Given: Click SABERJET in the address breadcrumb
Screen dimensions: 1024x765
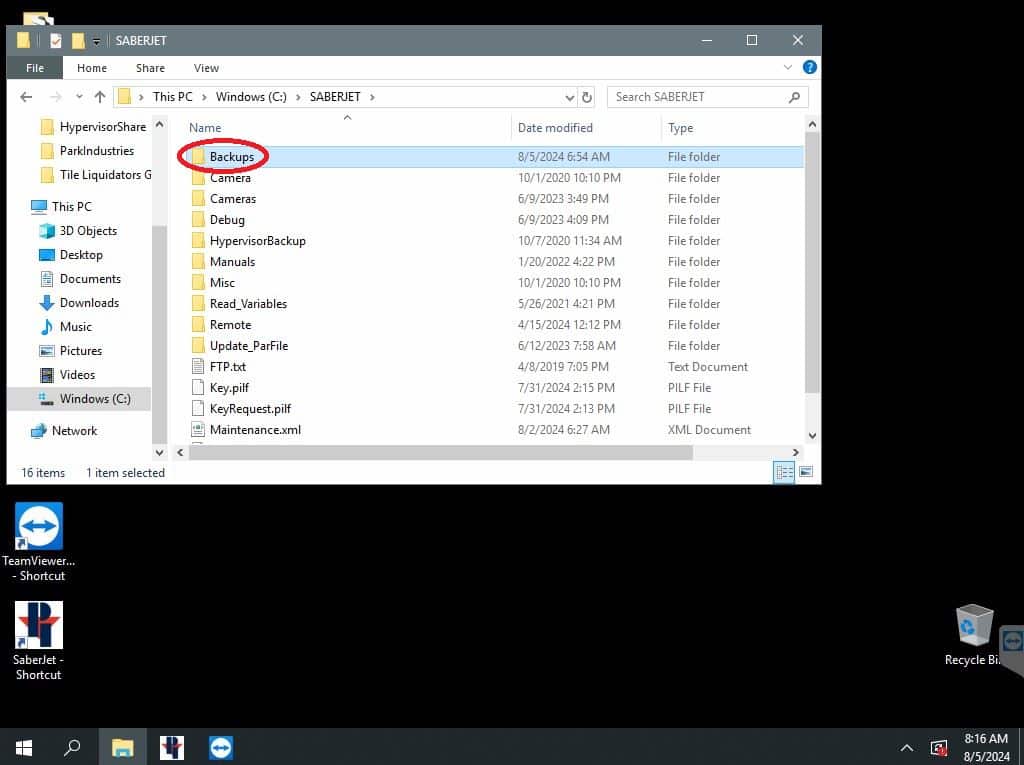Looking at the screenshot, I should (335, 97).
